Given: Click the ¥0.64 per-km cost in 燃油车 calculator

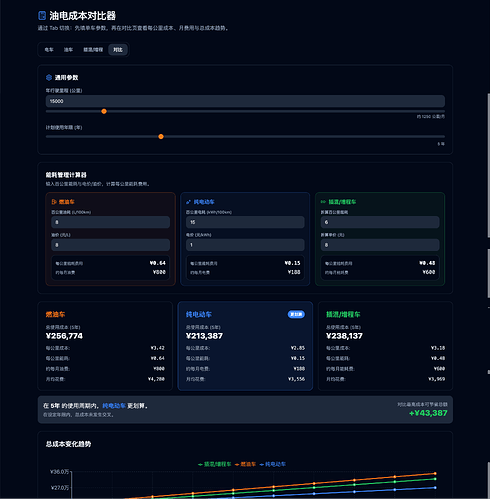Looking at the screenshot, I should [x=157, y=263].
